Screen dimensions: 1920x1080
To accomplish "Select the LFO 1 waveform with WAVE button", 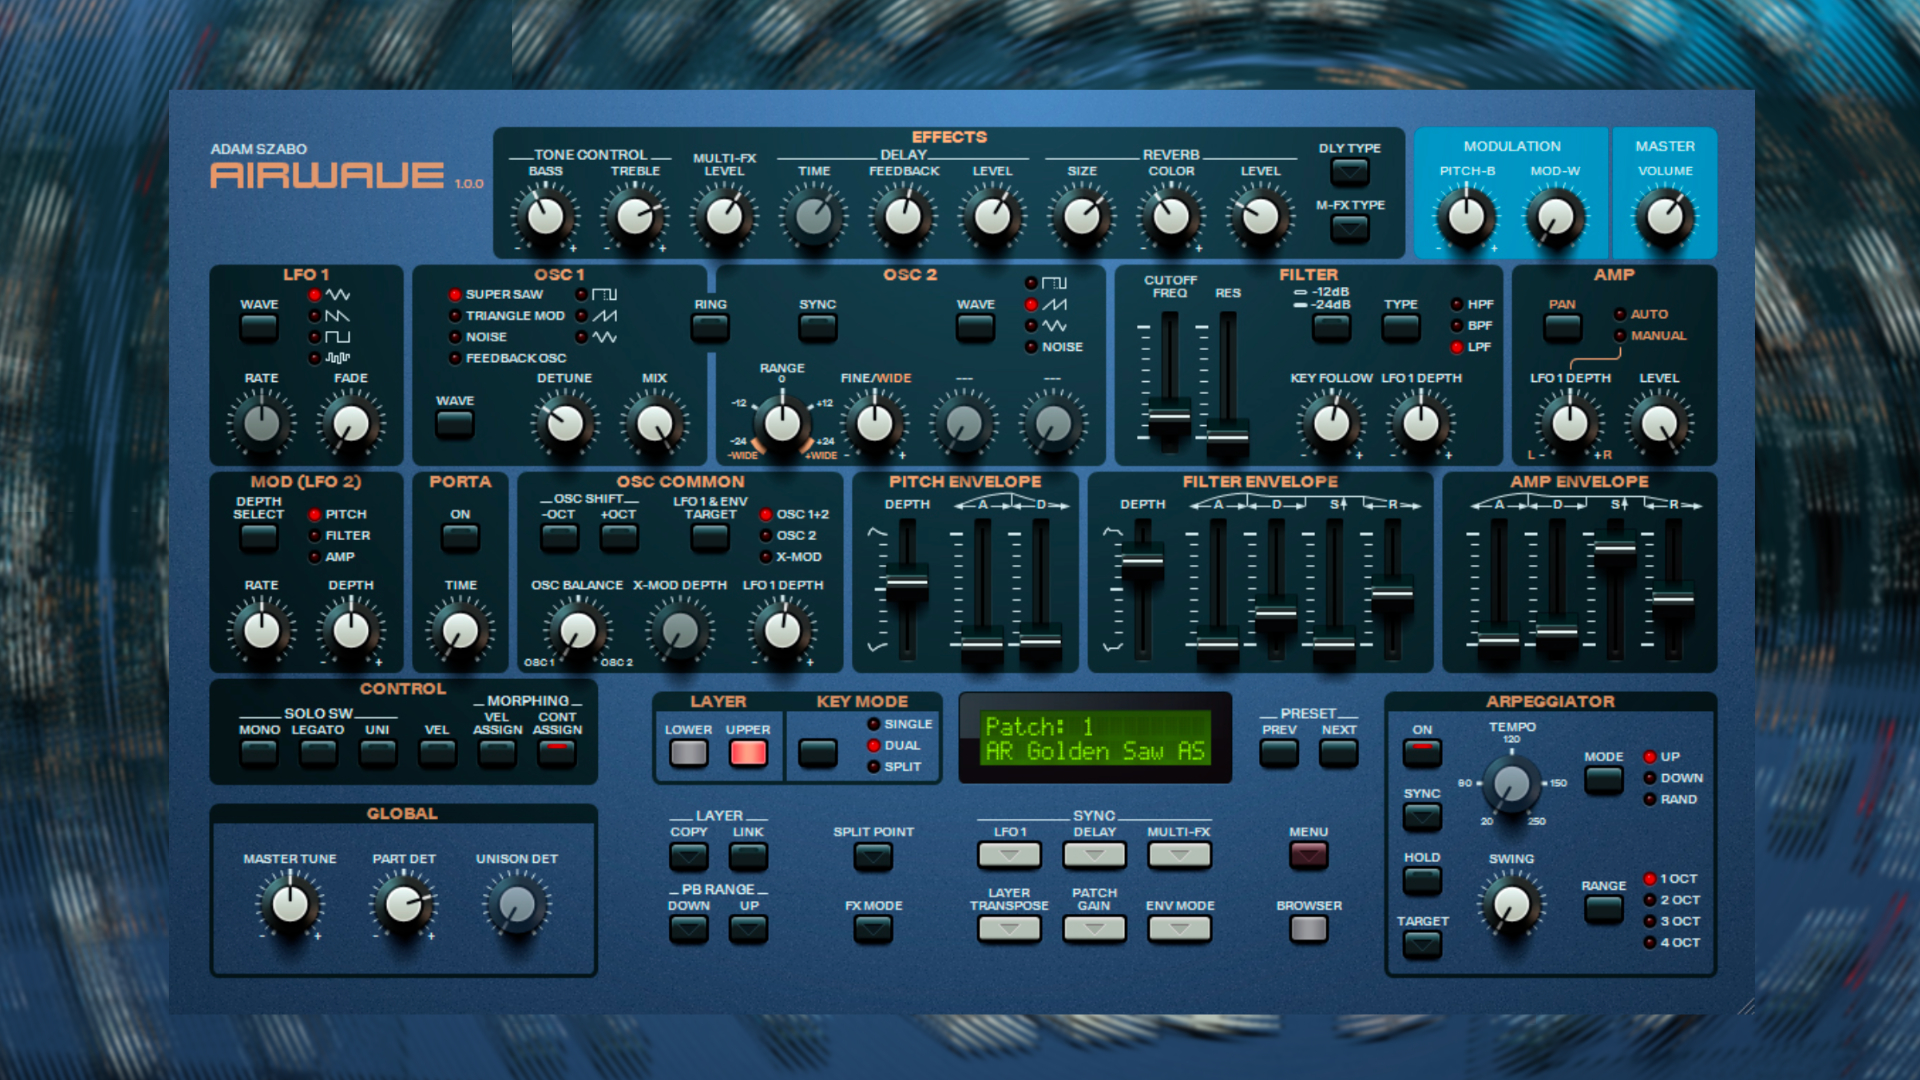I will click(258, 326).
